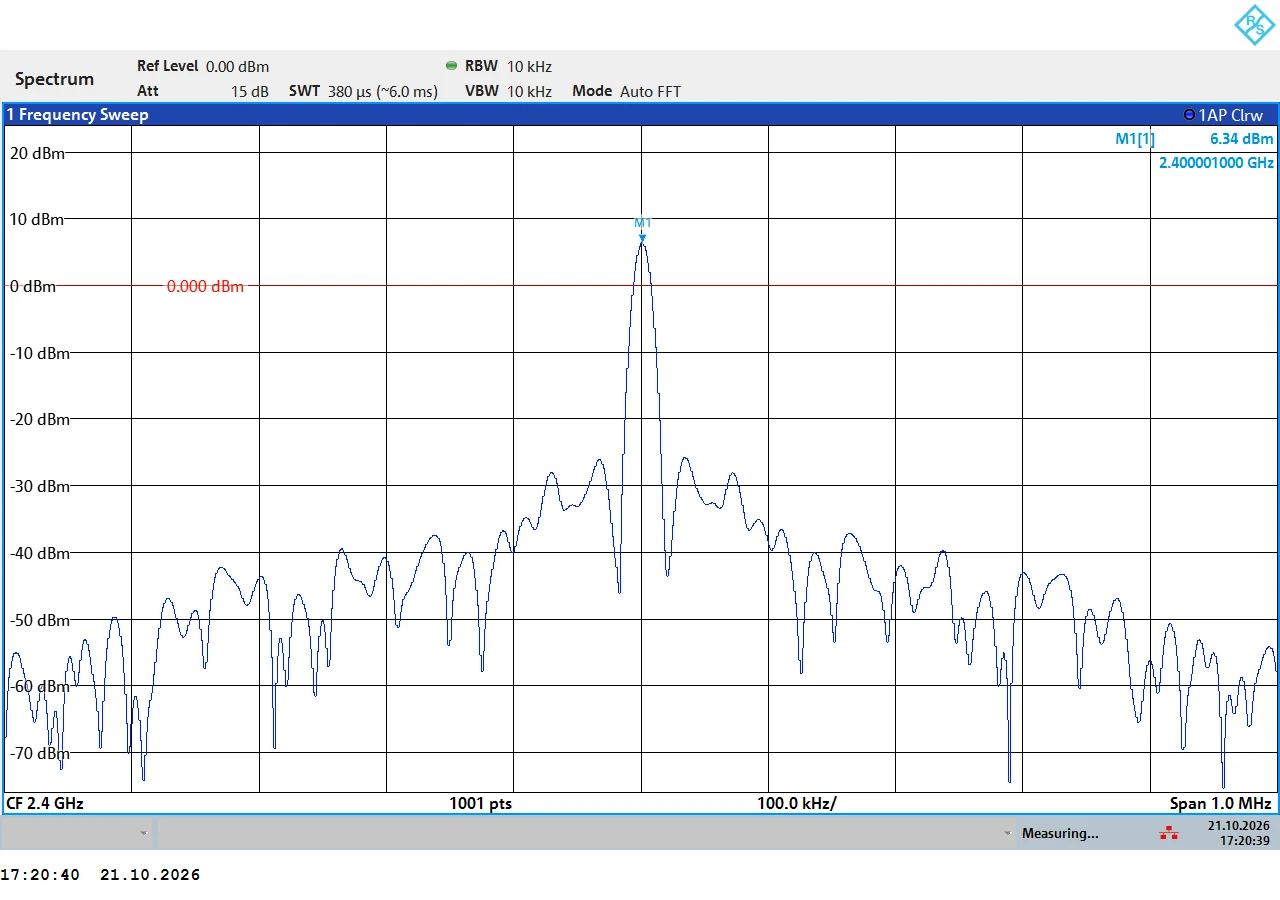
Task: Click the M1[1] marker readout label
Action: (x=1135, y=139)
